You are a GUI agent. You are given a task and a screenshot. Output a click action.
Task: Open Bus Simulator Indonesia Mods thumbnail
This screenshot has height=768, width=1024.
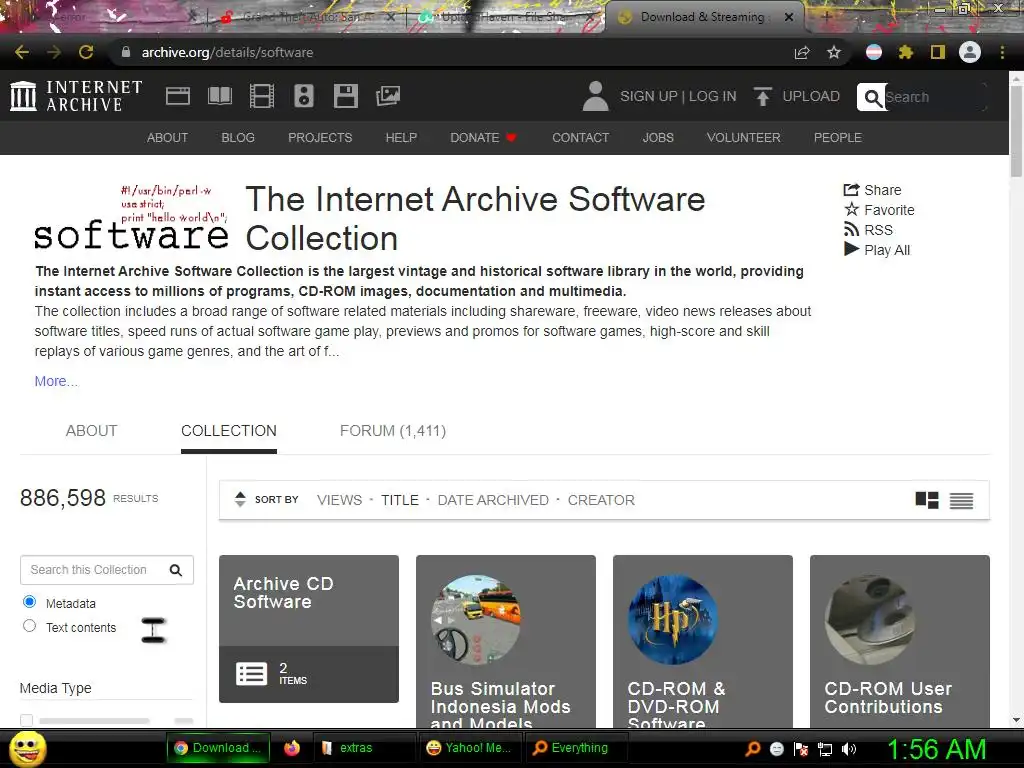point(475,619)
